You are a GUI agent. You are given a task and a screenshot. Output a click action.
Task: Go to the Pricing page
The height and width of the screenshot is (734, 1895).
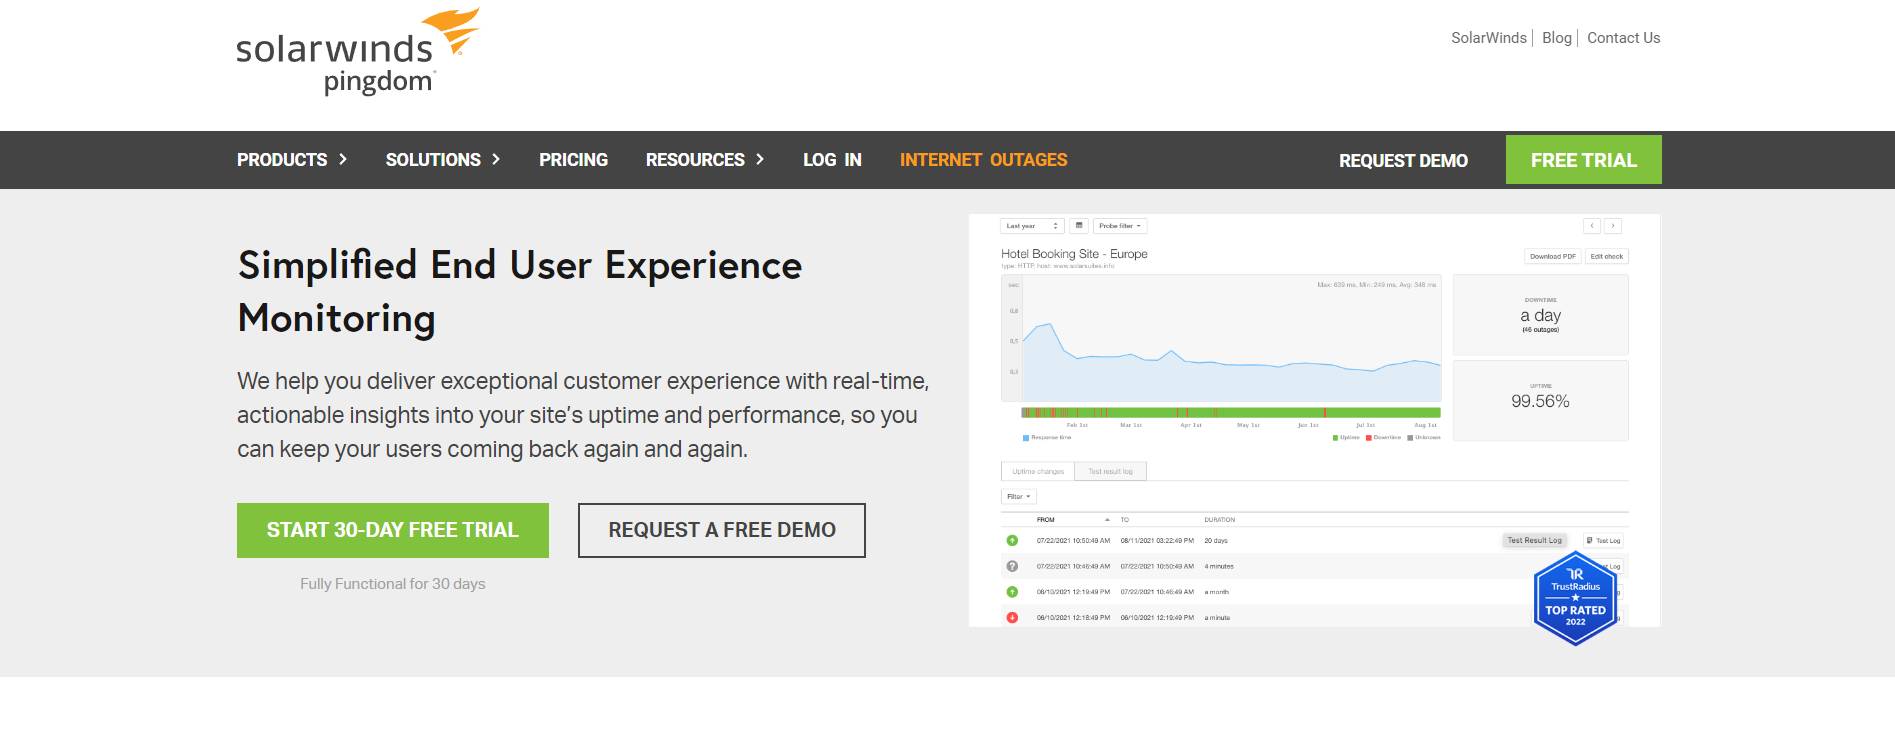573,160
